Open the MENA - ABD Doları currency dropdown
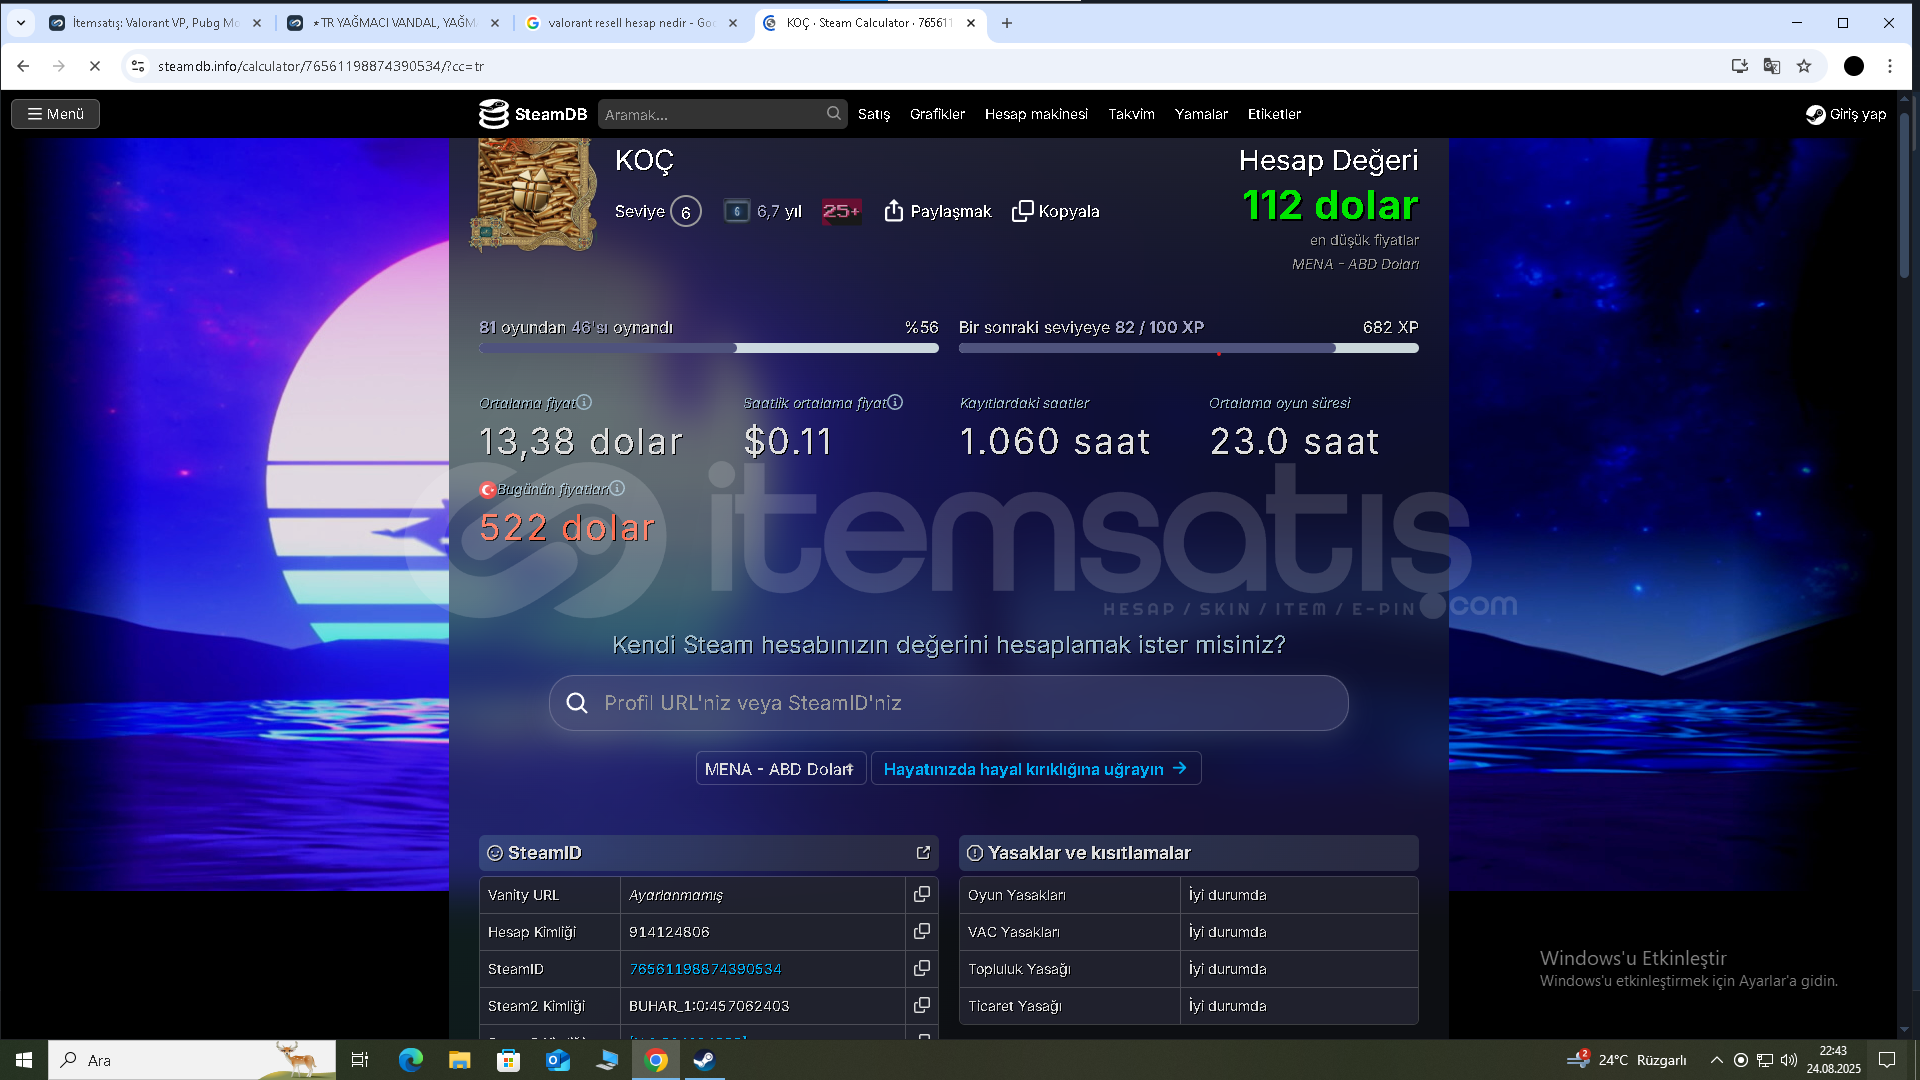This screenshot has height=1080, width=1920. [x=780, y=769]
